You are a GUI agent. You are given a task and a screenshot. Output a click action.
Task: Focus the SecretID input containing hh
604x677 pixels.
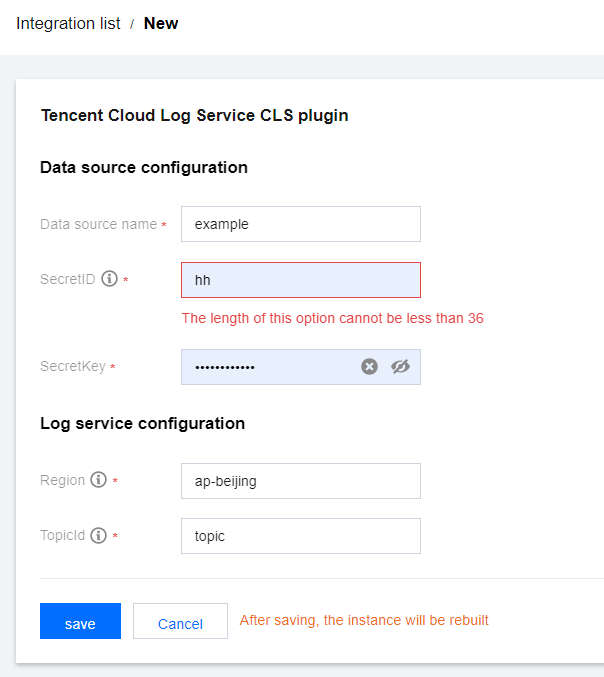click(x=300, y=280)
